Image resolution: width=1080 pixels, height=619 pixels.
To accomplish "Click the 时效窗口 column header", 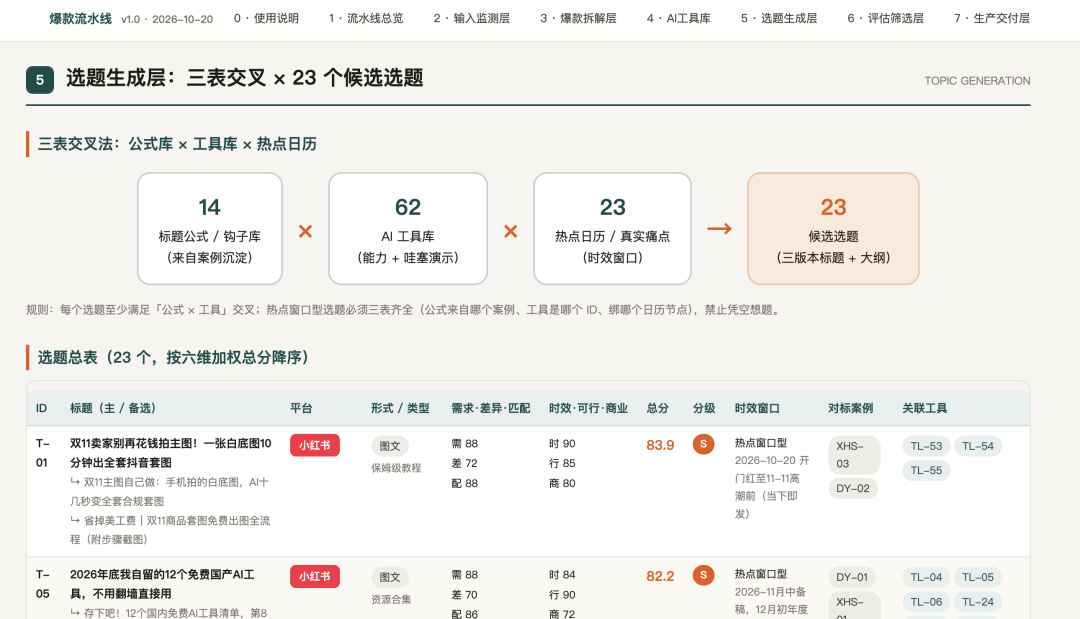I will pyautogui.click(x=757, y=408).
